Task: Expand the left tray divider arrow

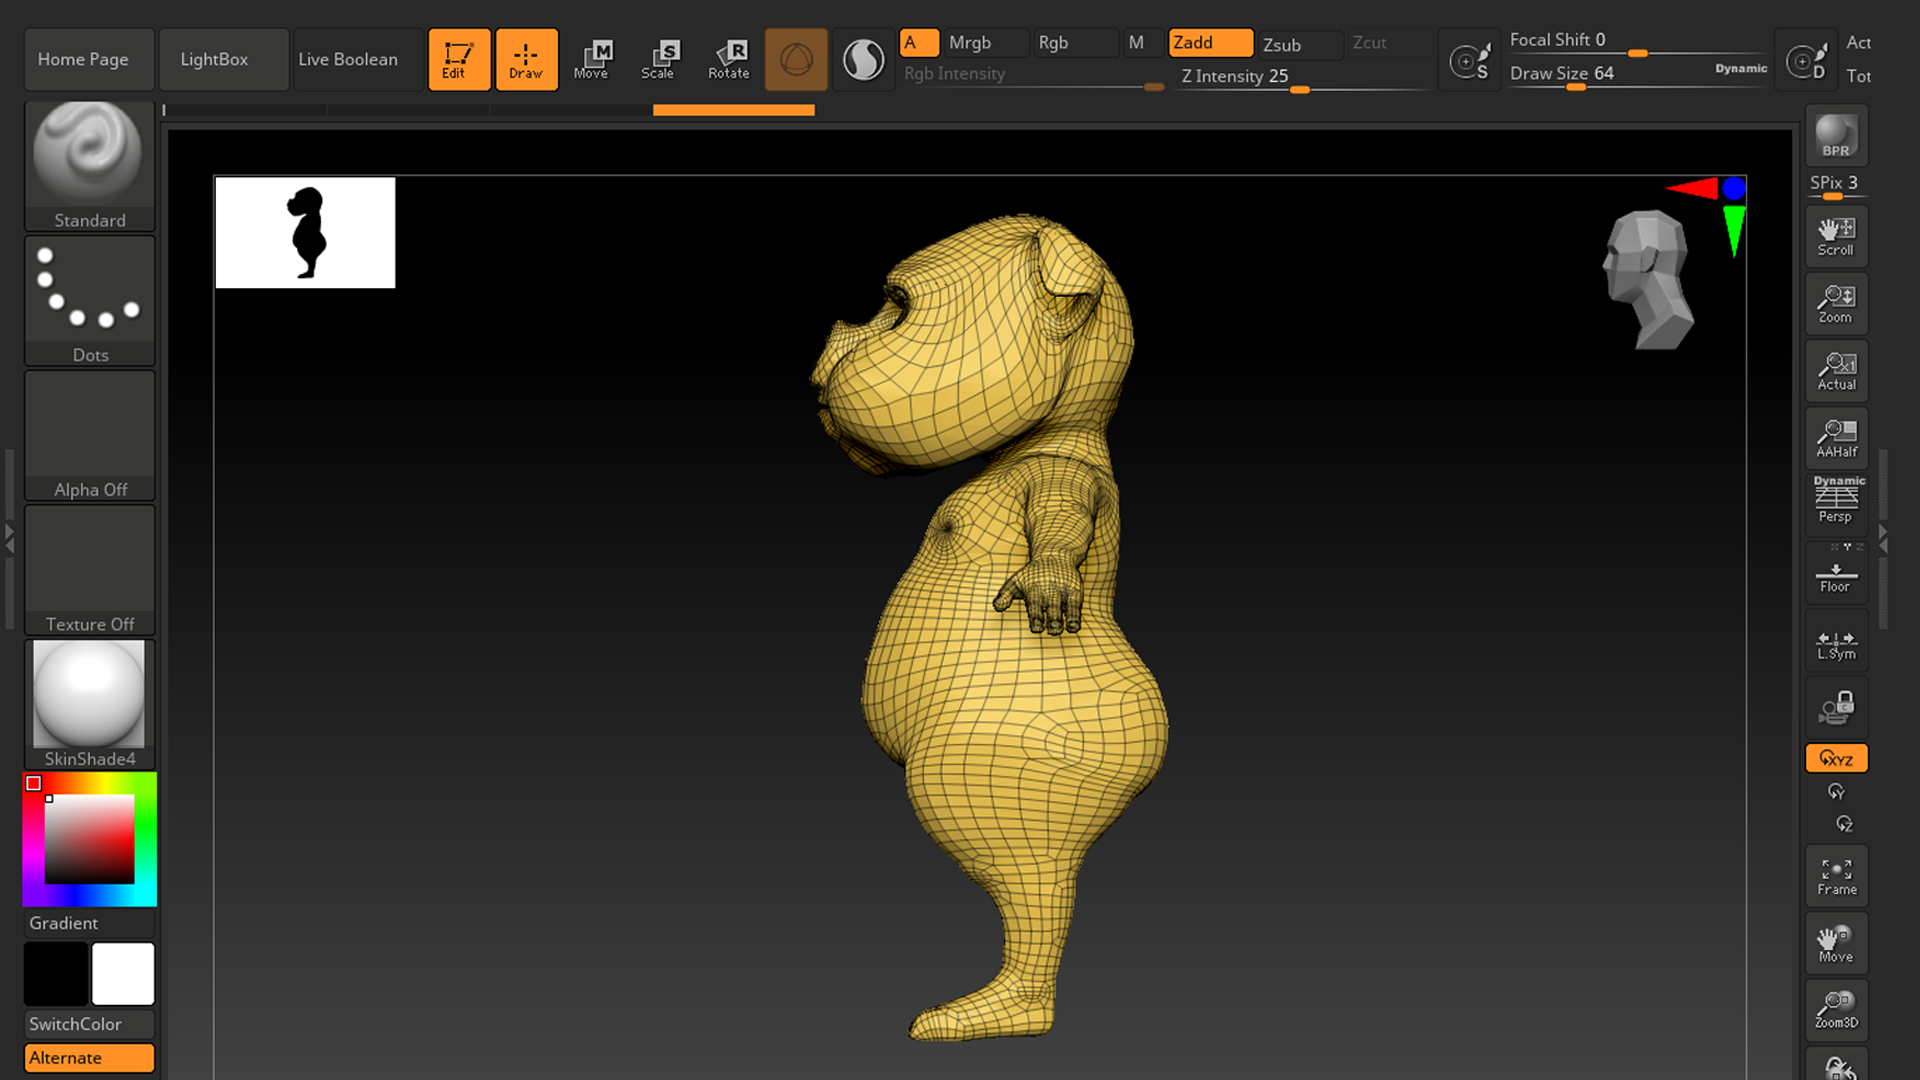Action: (x=10, y=538)
